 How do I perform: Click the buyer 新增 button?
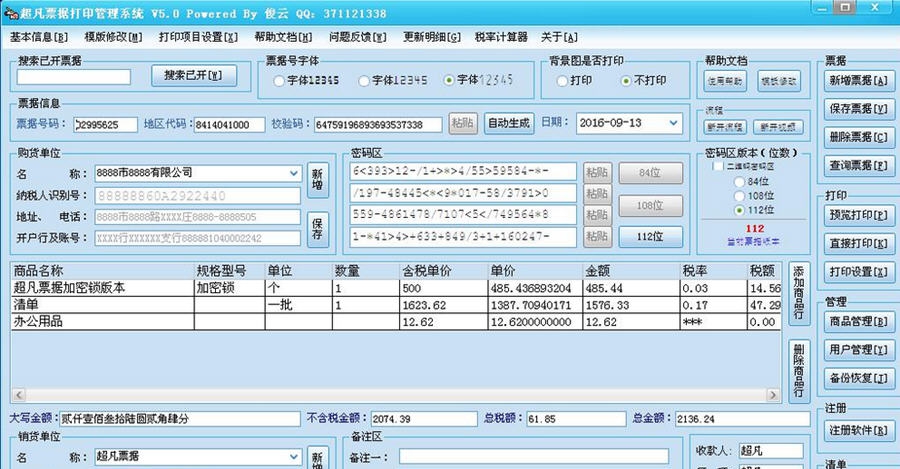coord(317,180)
